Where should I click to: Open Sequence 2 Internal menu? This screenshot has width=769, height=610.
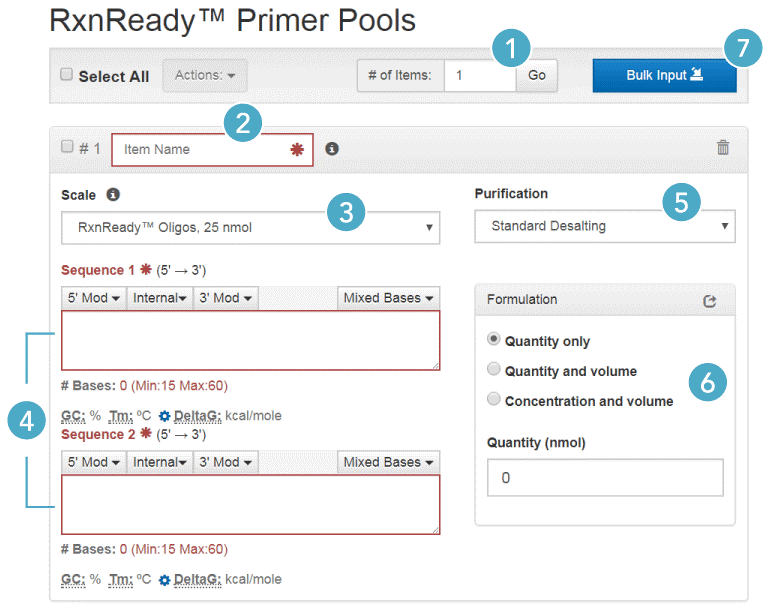(x=159, y=462)
